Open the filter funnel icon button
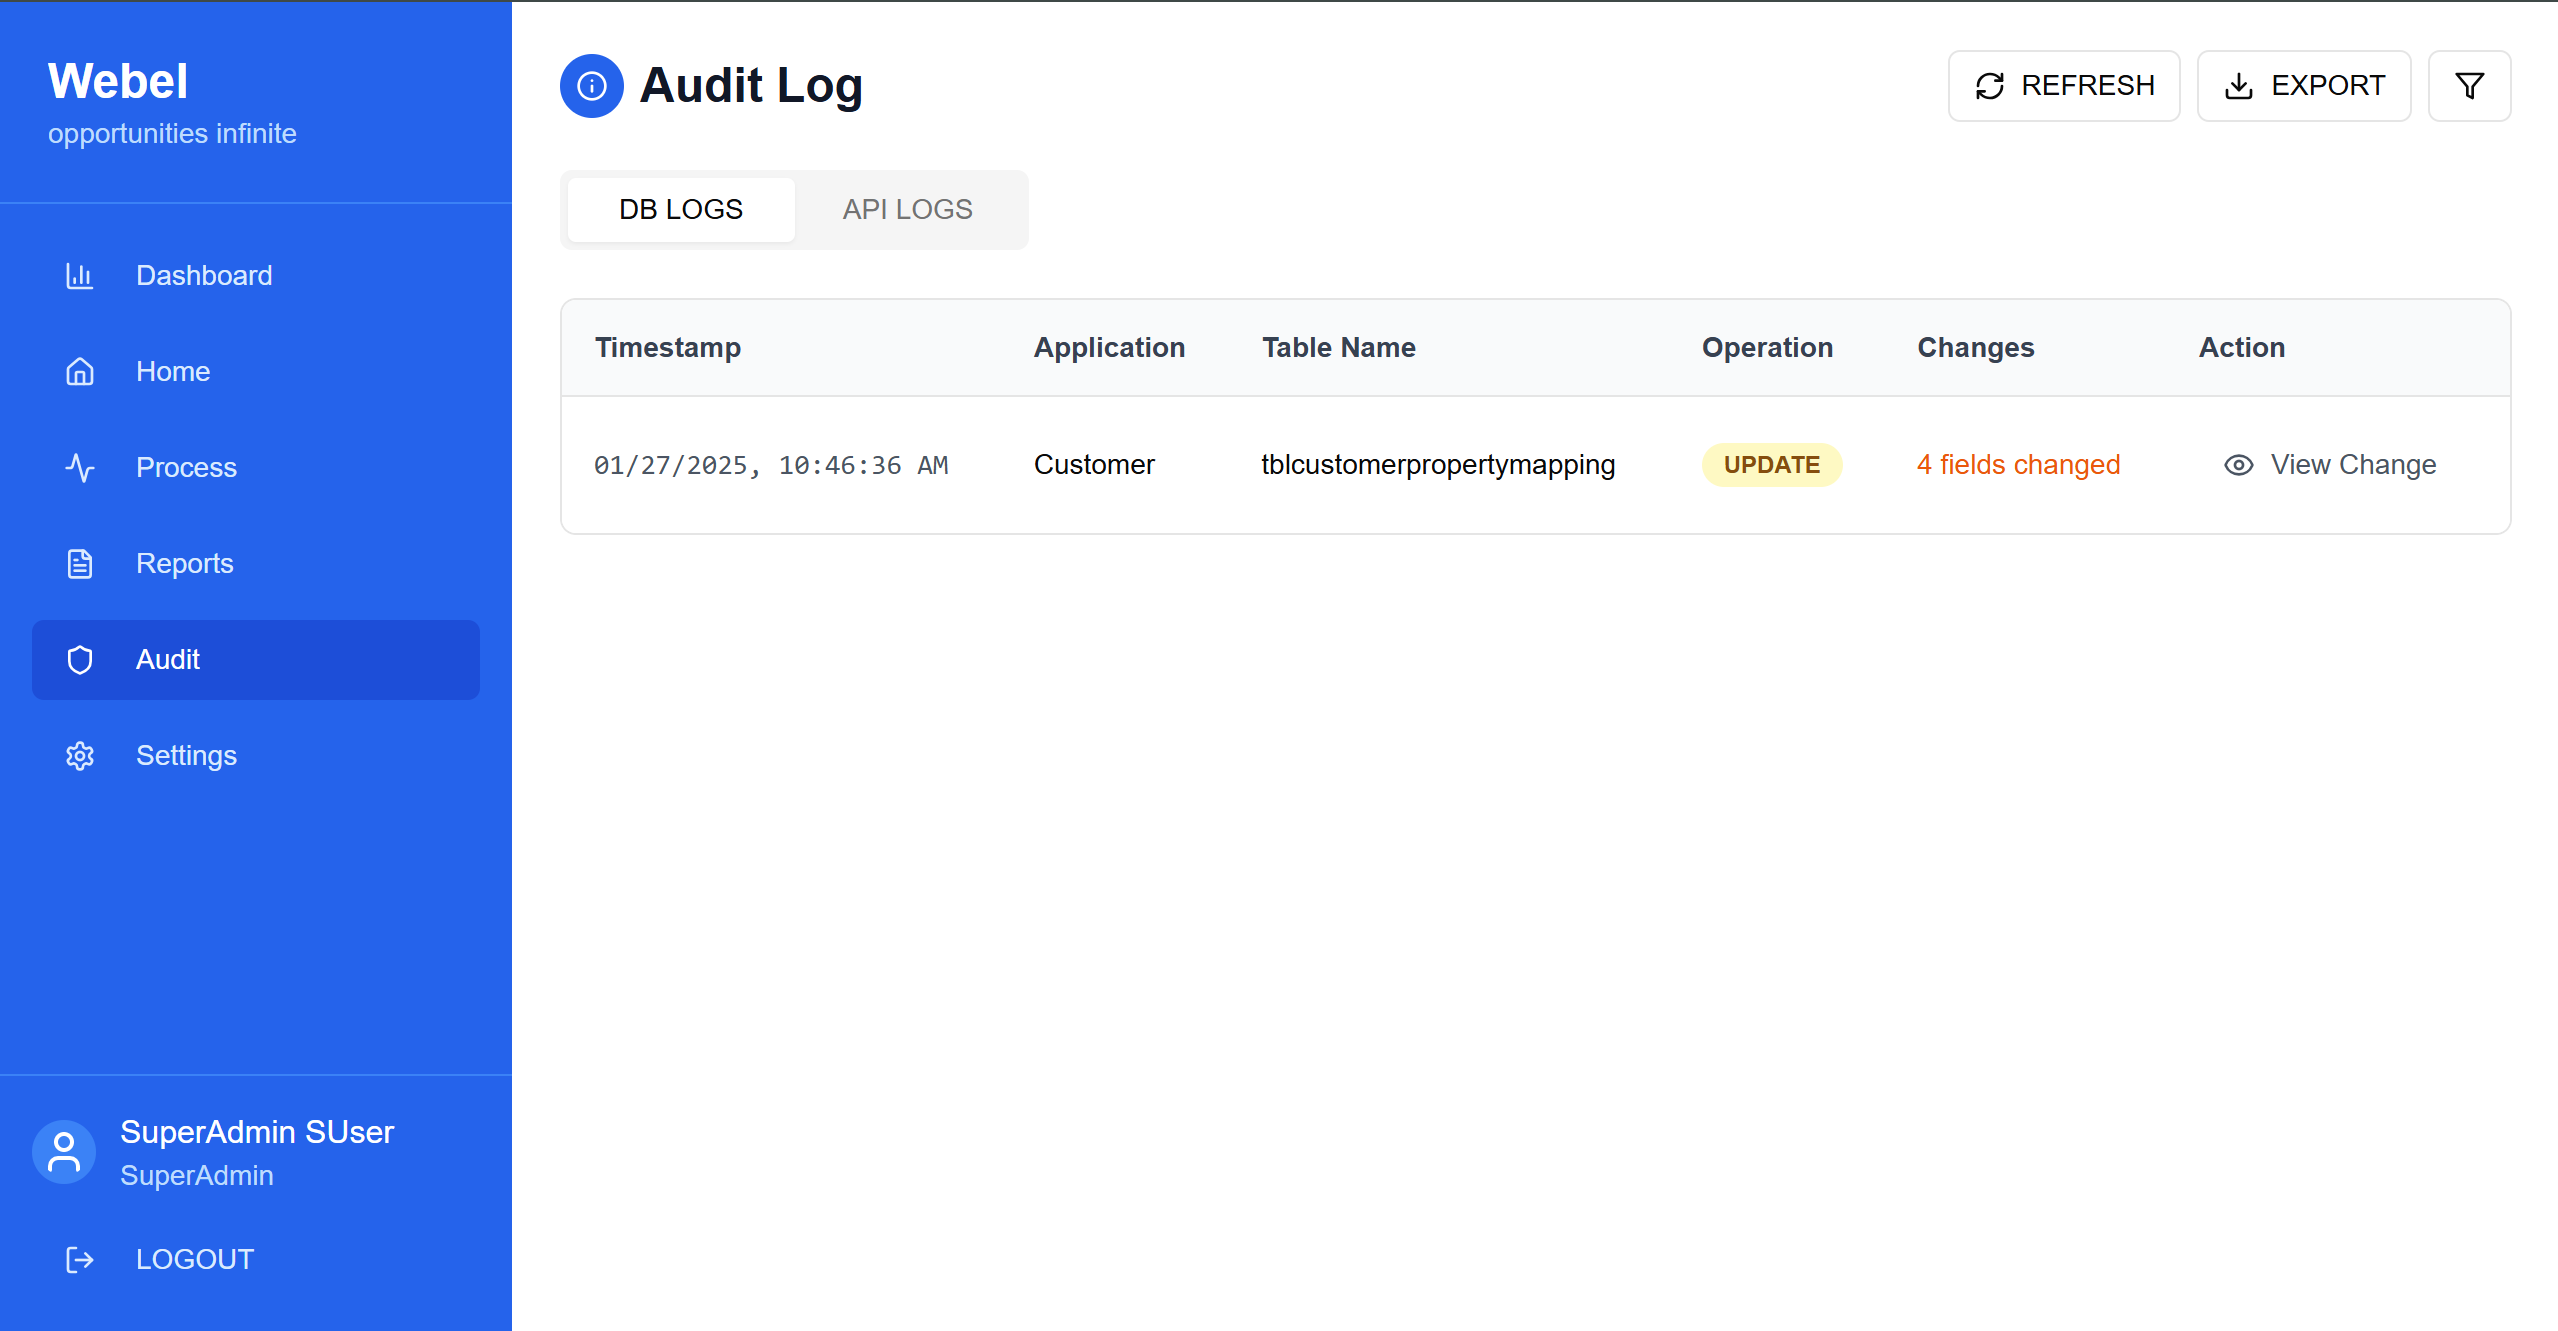This screenshot has width=2558, height=1331. click(x=2469, y=86)
